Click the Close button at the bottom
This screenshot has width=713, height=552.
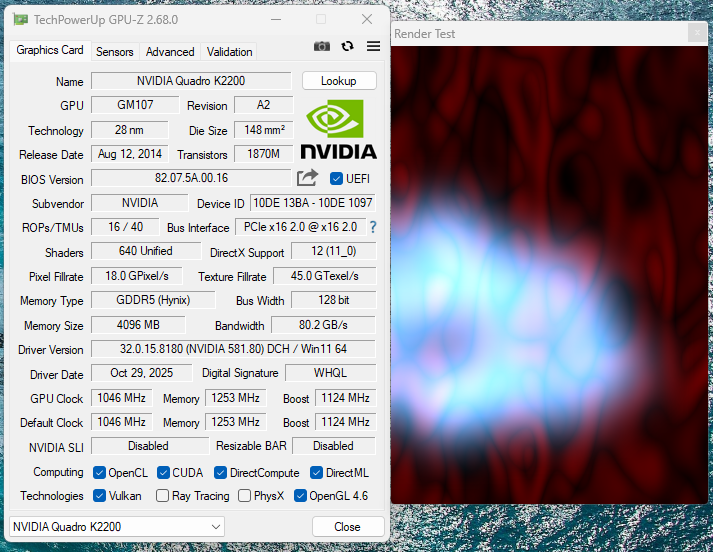[348, 527]
